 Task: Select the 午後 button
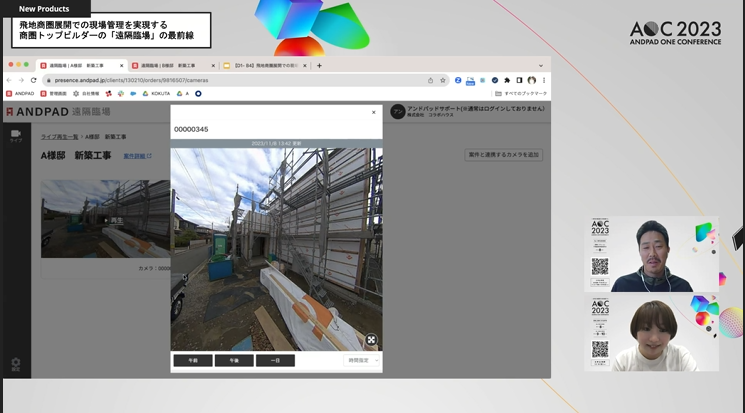click(x=234, y=360)
